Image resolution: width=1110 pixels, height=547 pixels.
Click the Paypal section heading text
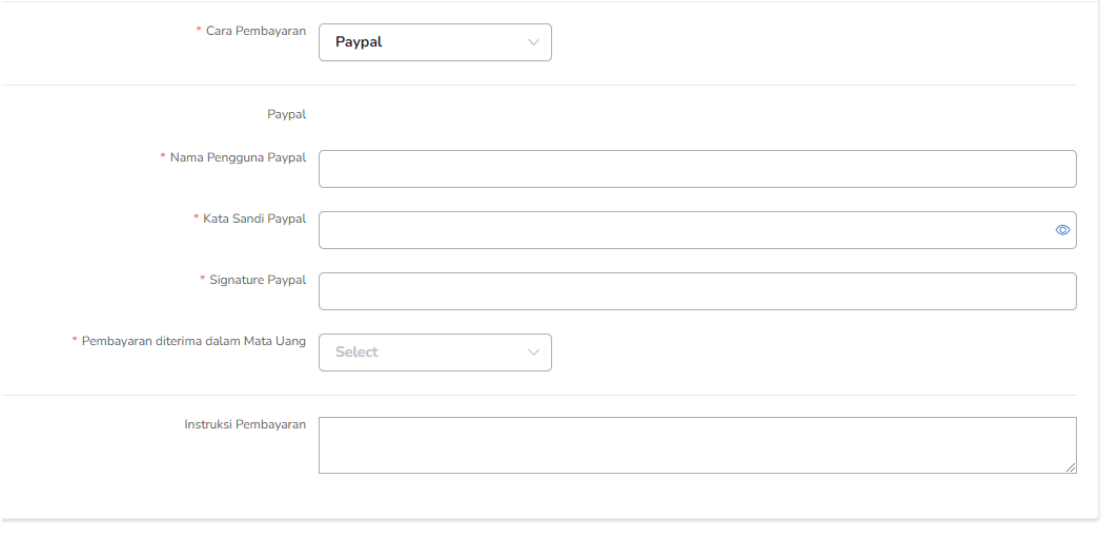(x=287, y=115)
